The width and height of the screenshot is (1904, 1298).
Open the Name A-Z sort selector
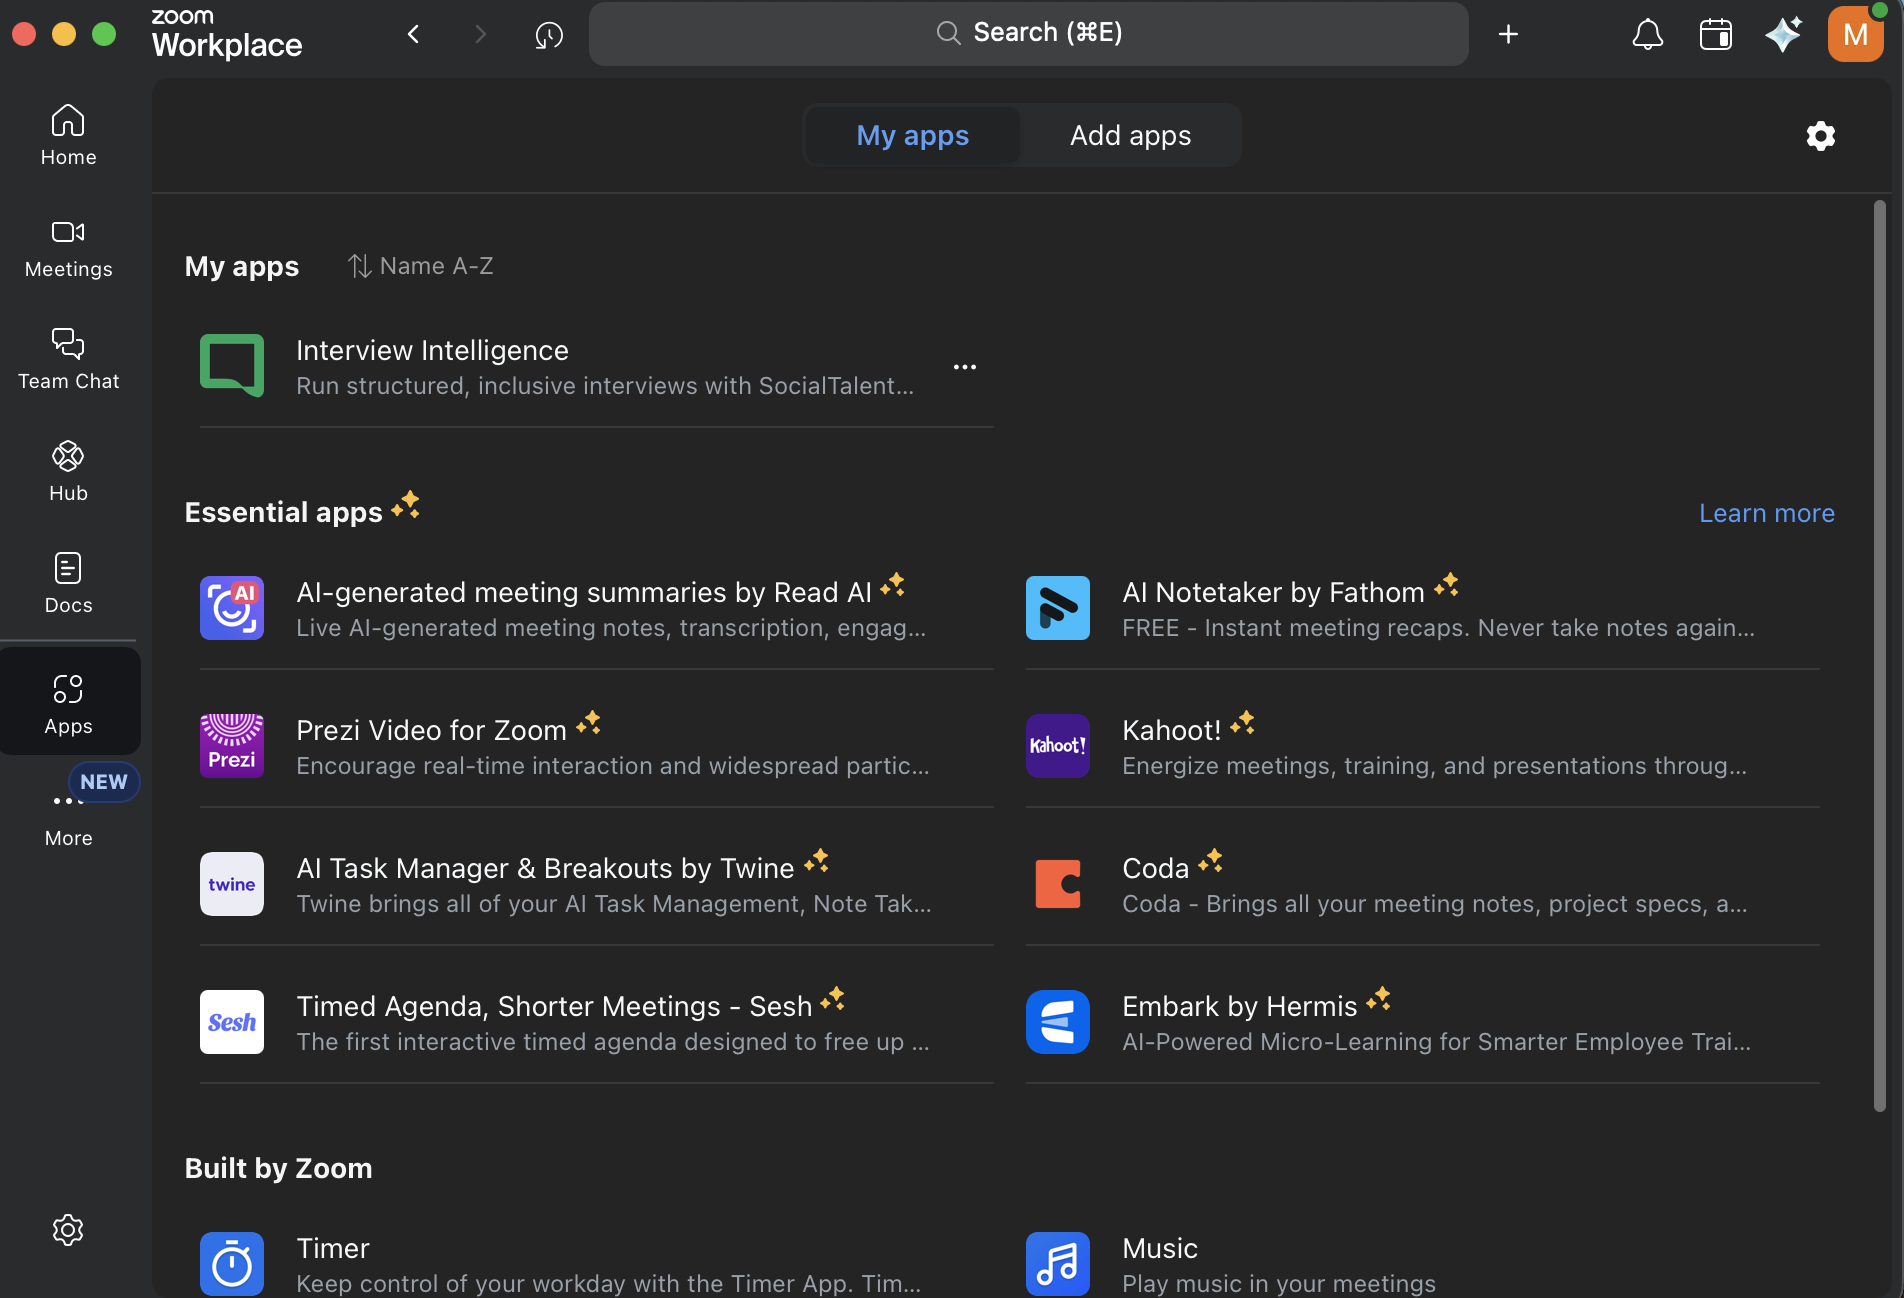tap(421, 266)
